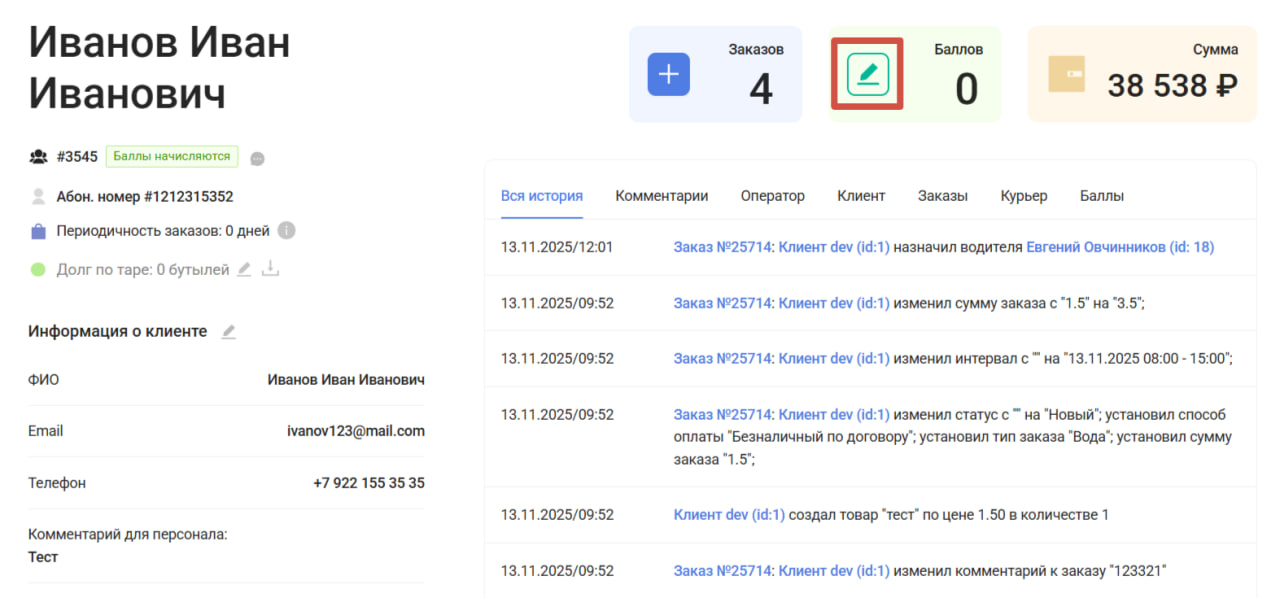This screenshot has width=1280, height=598.
Task: Click the purple shopping bag icon
Action: (38, 231)
